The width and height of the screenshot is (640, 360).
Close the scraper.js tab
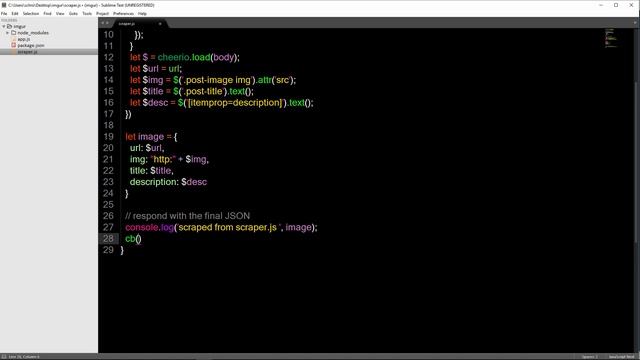pos(160,24)
